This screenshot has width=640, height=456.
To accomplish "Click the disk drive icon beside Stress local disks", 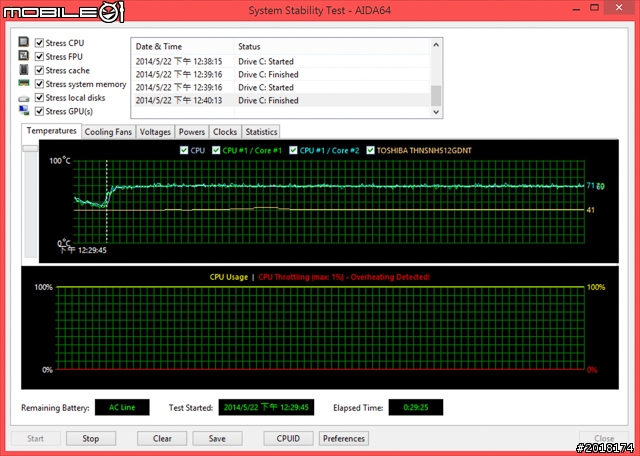I will pyautogui.click(x=24, y=98).
